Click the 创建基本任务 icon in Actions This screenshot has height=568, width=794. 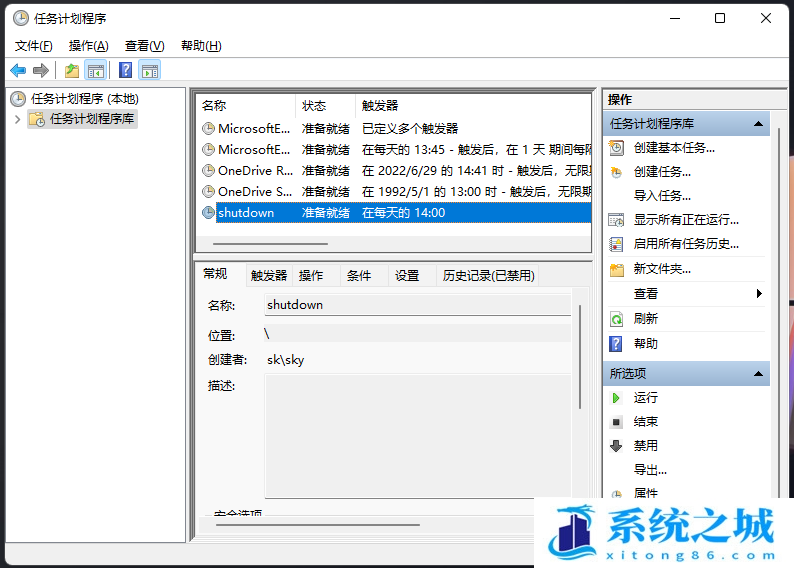(x=616, y=148)
